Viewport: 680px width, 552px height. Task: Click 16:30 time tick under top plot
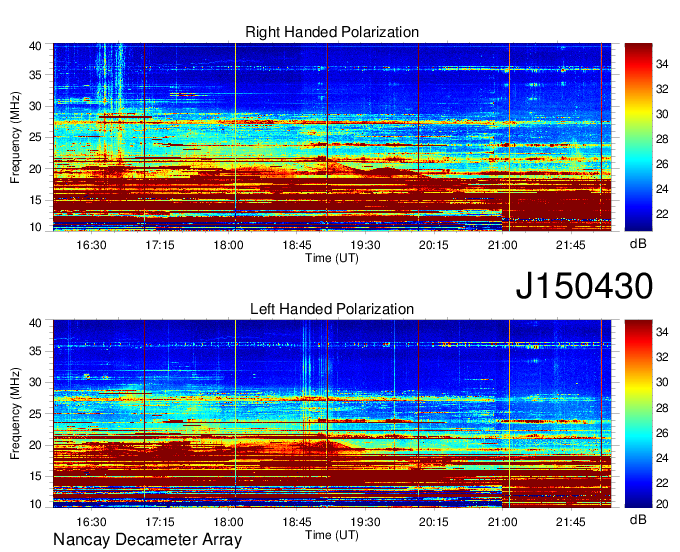click(91, 245)
